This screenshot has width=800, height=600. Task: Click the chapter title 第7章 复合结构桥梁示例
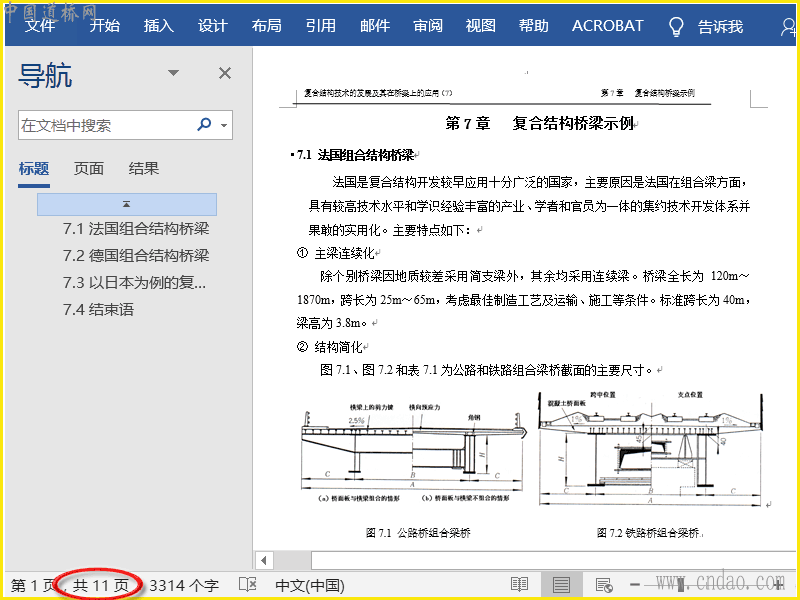[x=540, y=123]
